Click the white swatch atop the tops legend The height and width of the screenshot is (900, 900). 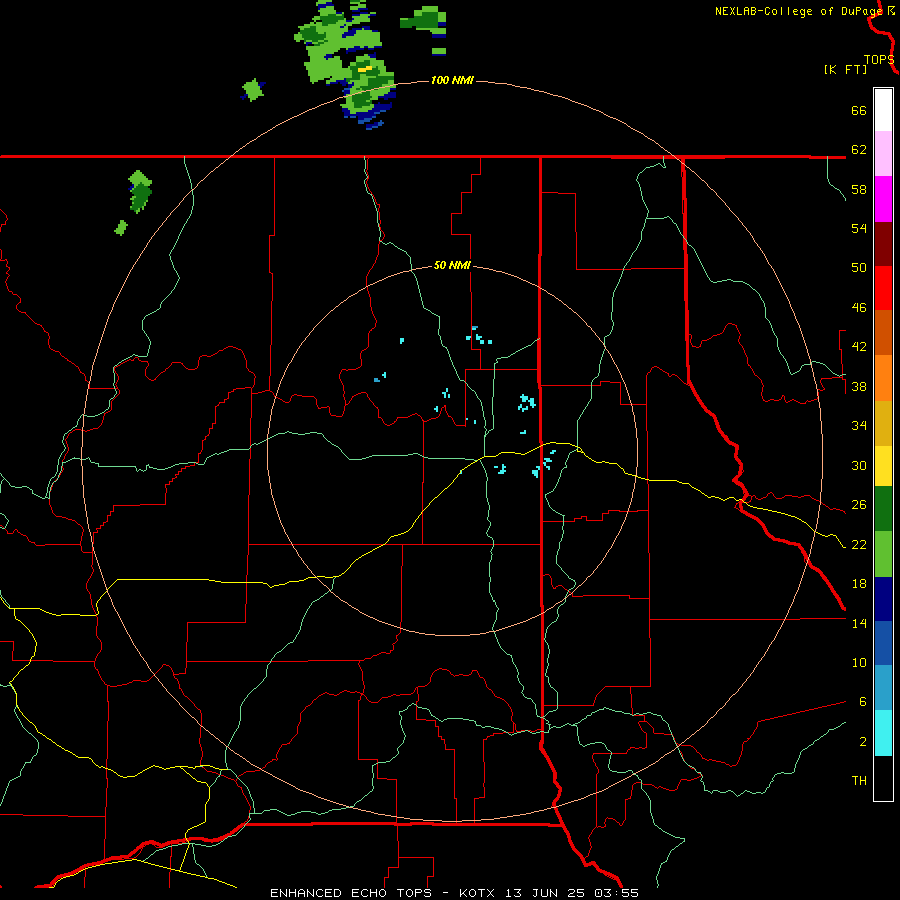click(x=883, y=110)
